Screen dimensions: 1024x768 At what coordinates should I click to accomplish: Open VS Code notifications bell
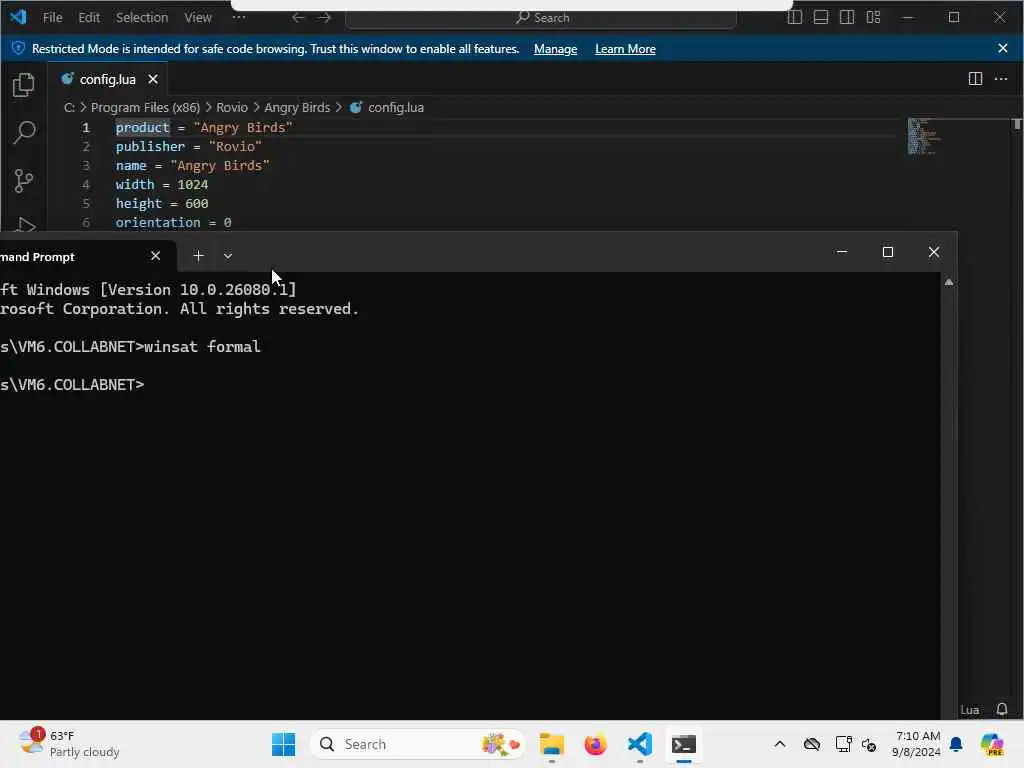1002,709
